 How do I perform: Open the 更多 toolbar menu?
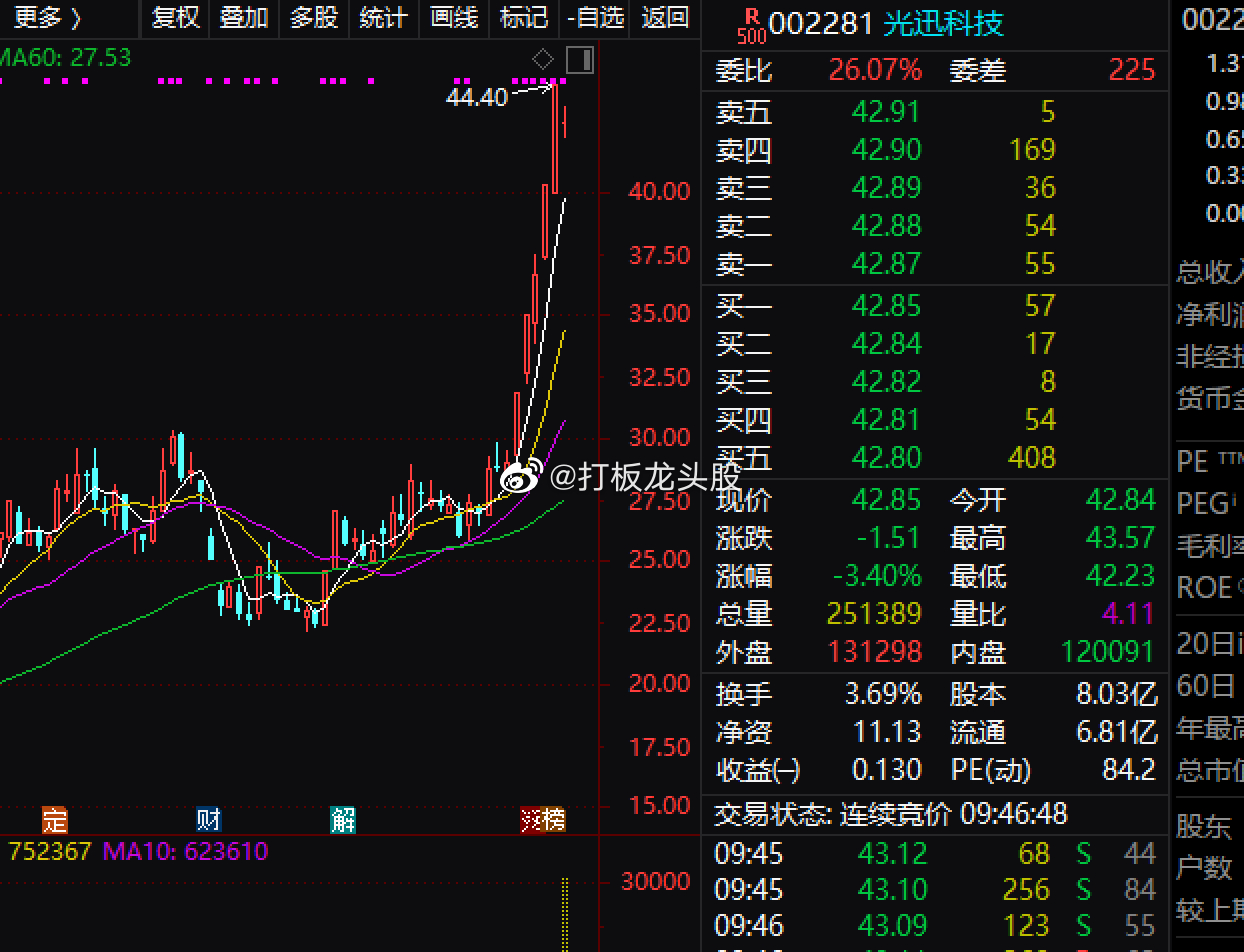(47, 17)
